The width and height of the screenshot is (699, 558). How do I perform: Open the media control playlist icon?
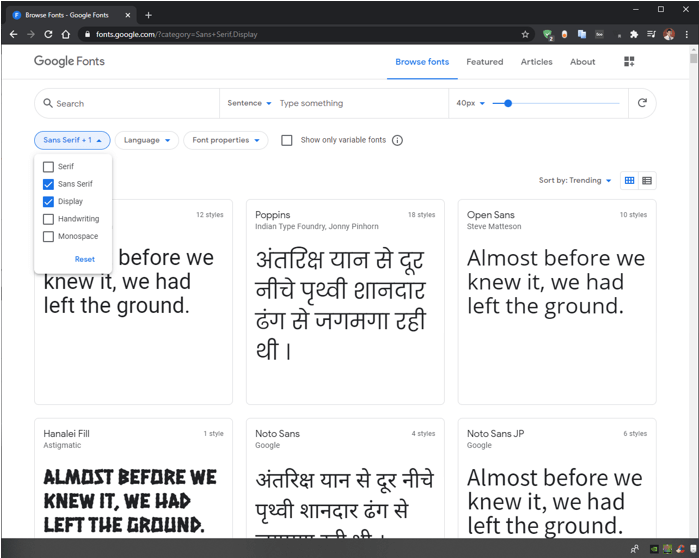pos(651,34)
